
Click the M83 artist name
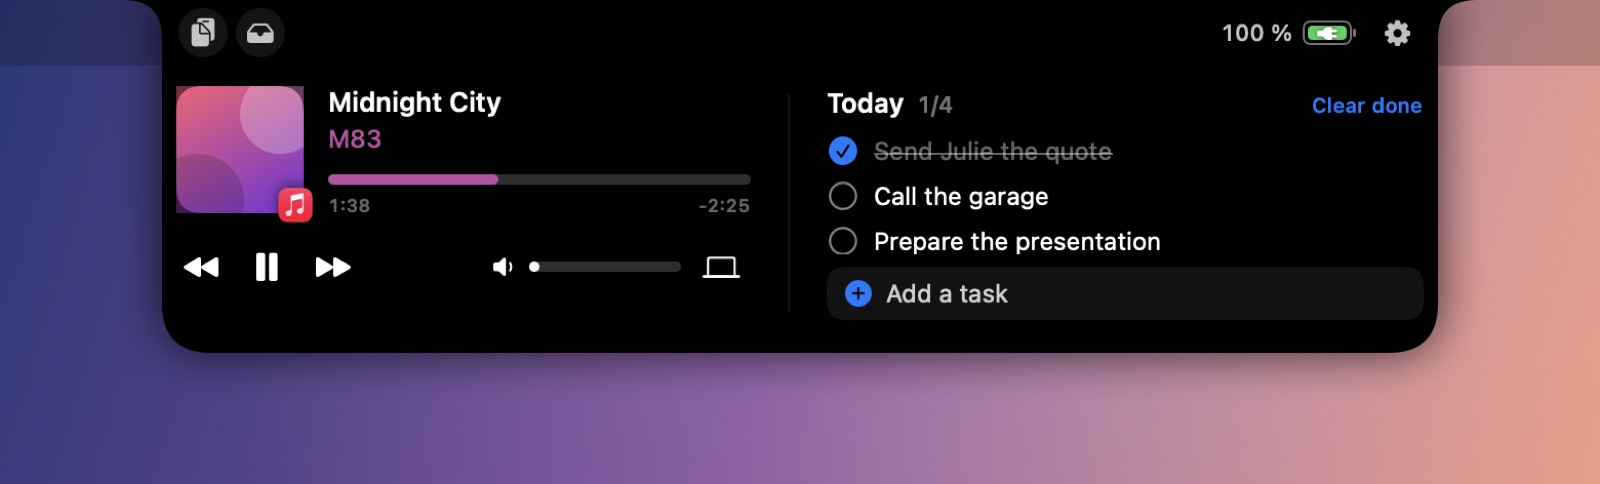coord(355,139)
